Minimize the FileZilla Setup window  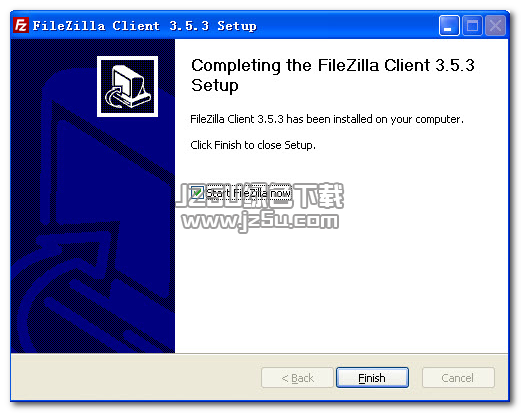point(449,25)
